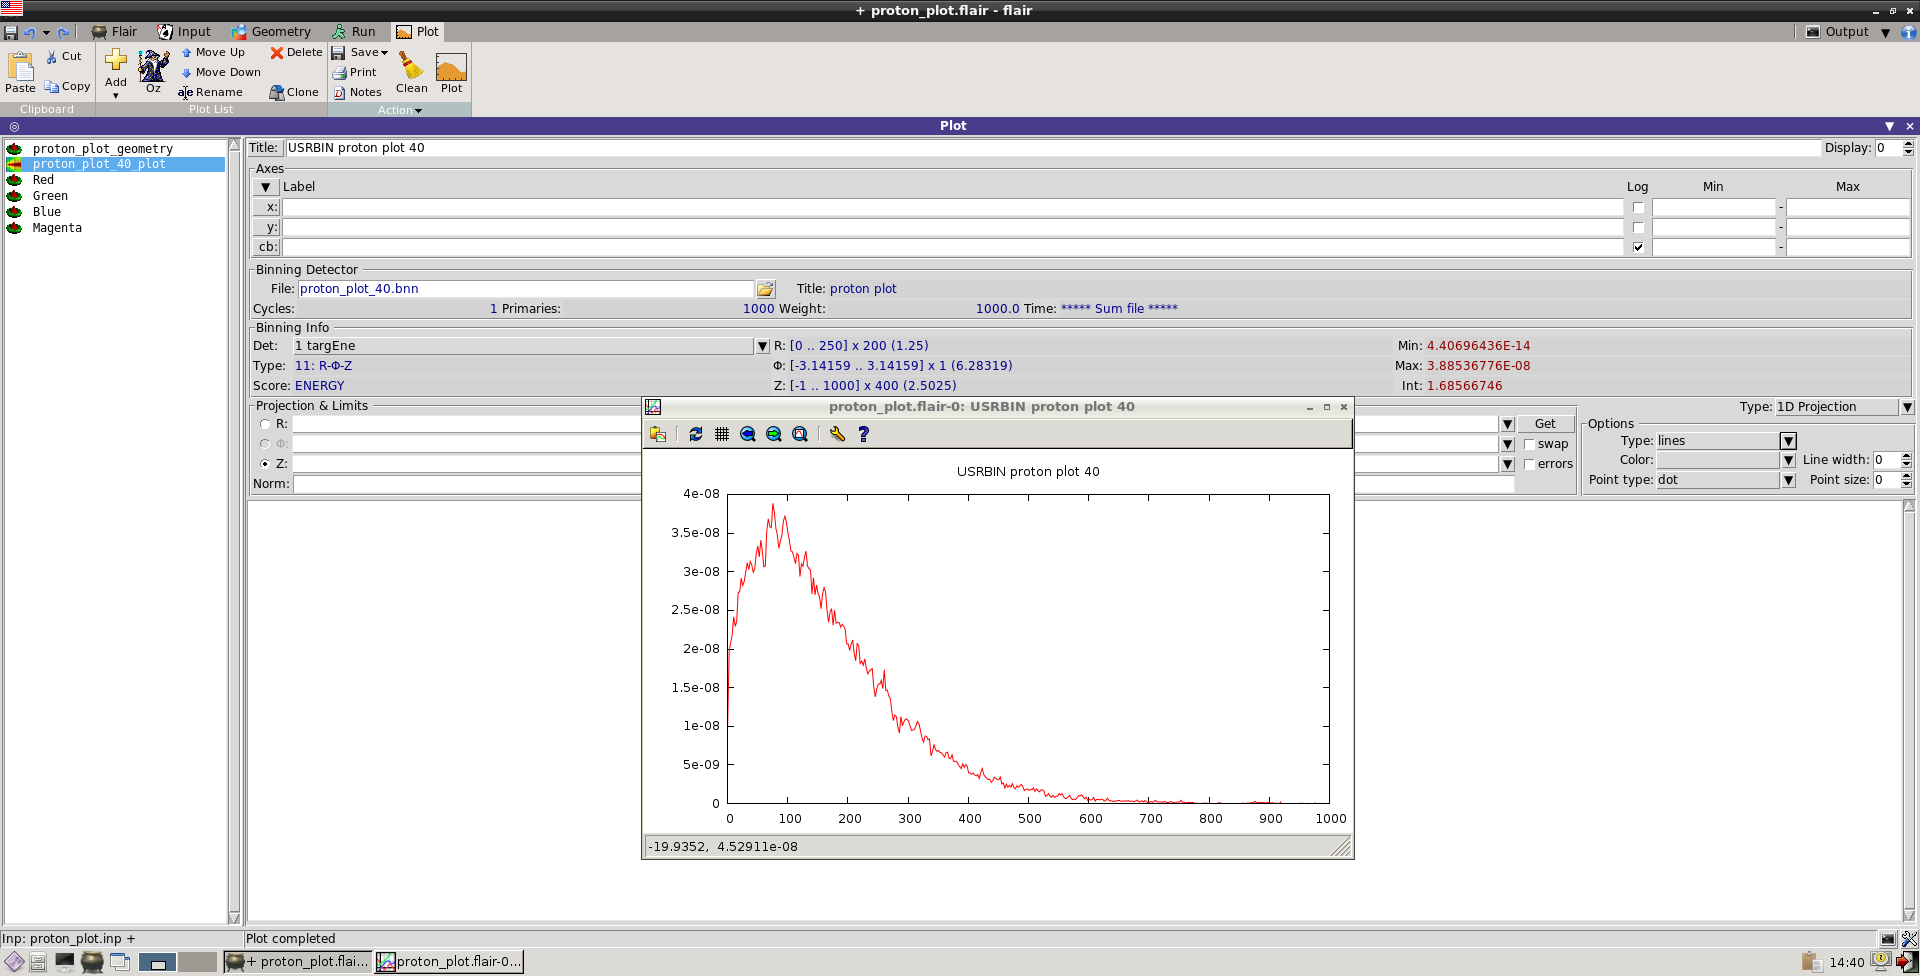Click the Redo arrow icon
This screenshot has width=1920, height=976.
63,32
